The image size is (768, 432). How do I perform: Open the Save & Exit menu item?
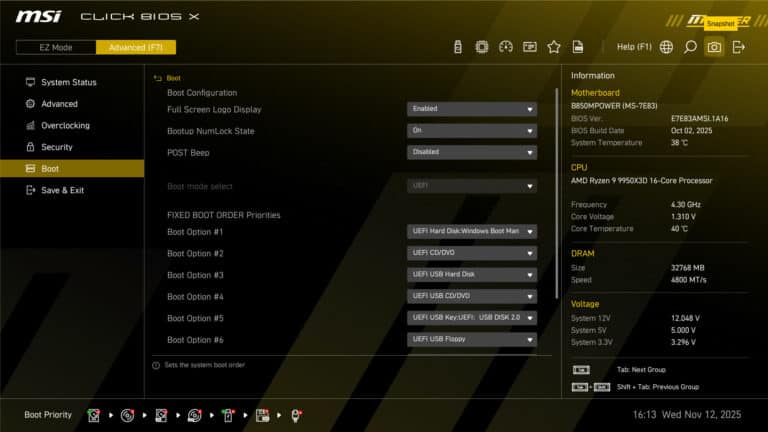72,190
